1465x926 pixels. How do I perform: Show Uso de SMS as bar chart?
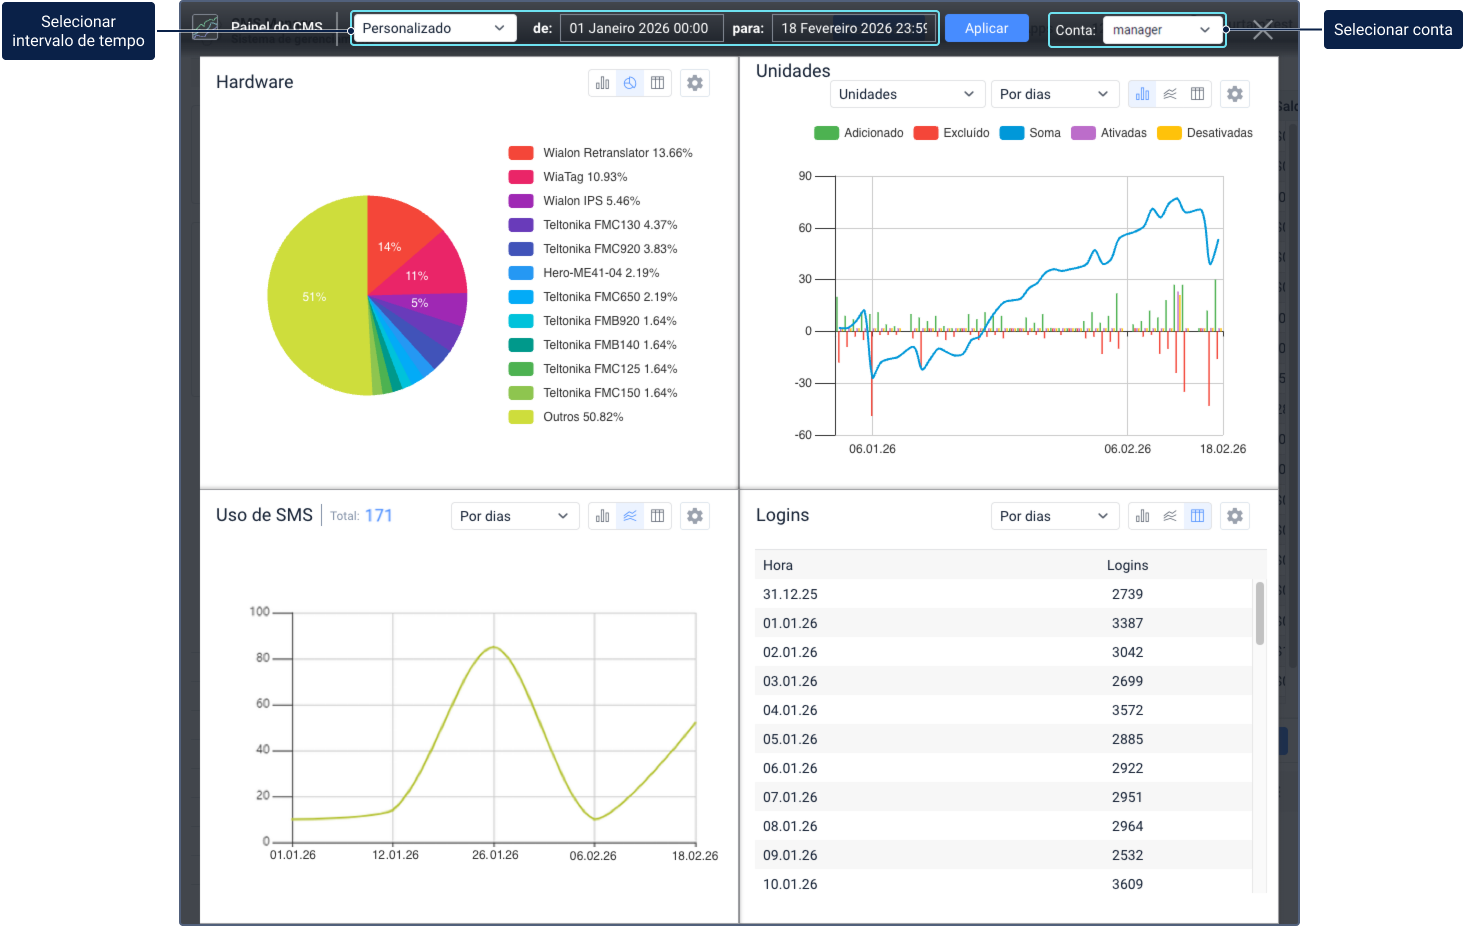pyautogui.click(x=602, y=516)
